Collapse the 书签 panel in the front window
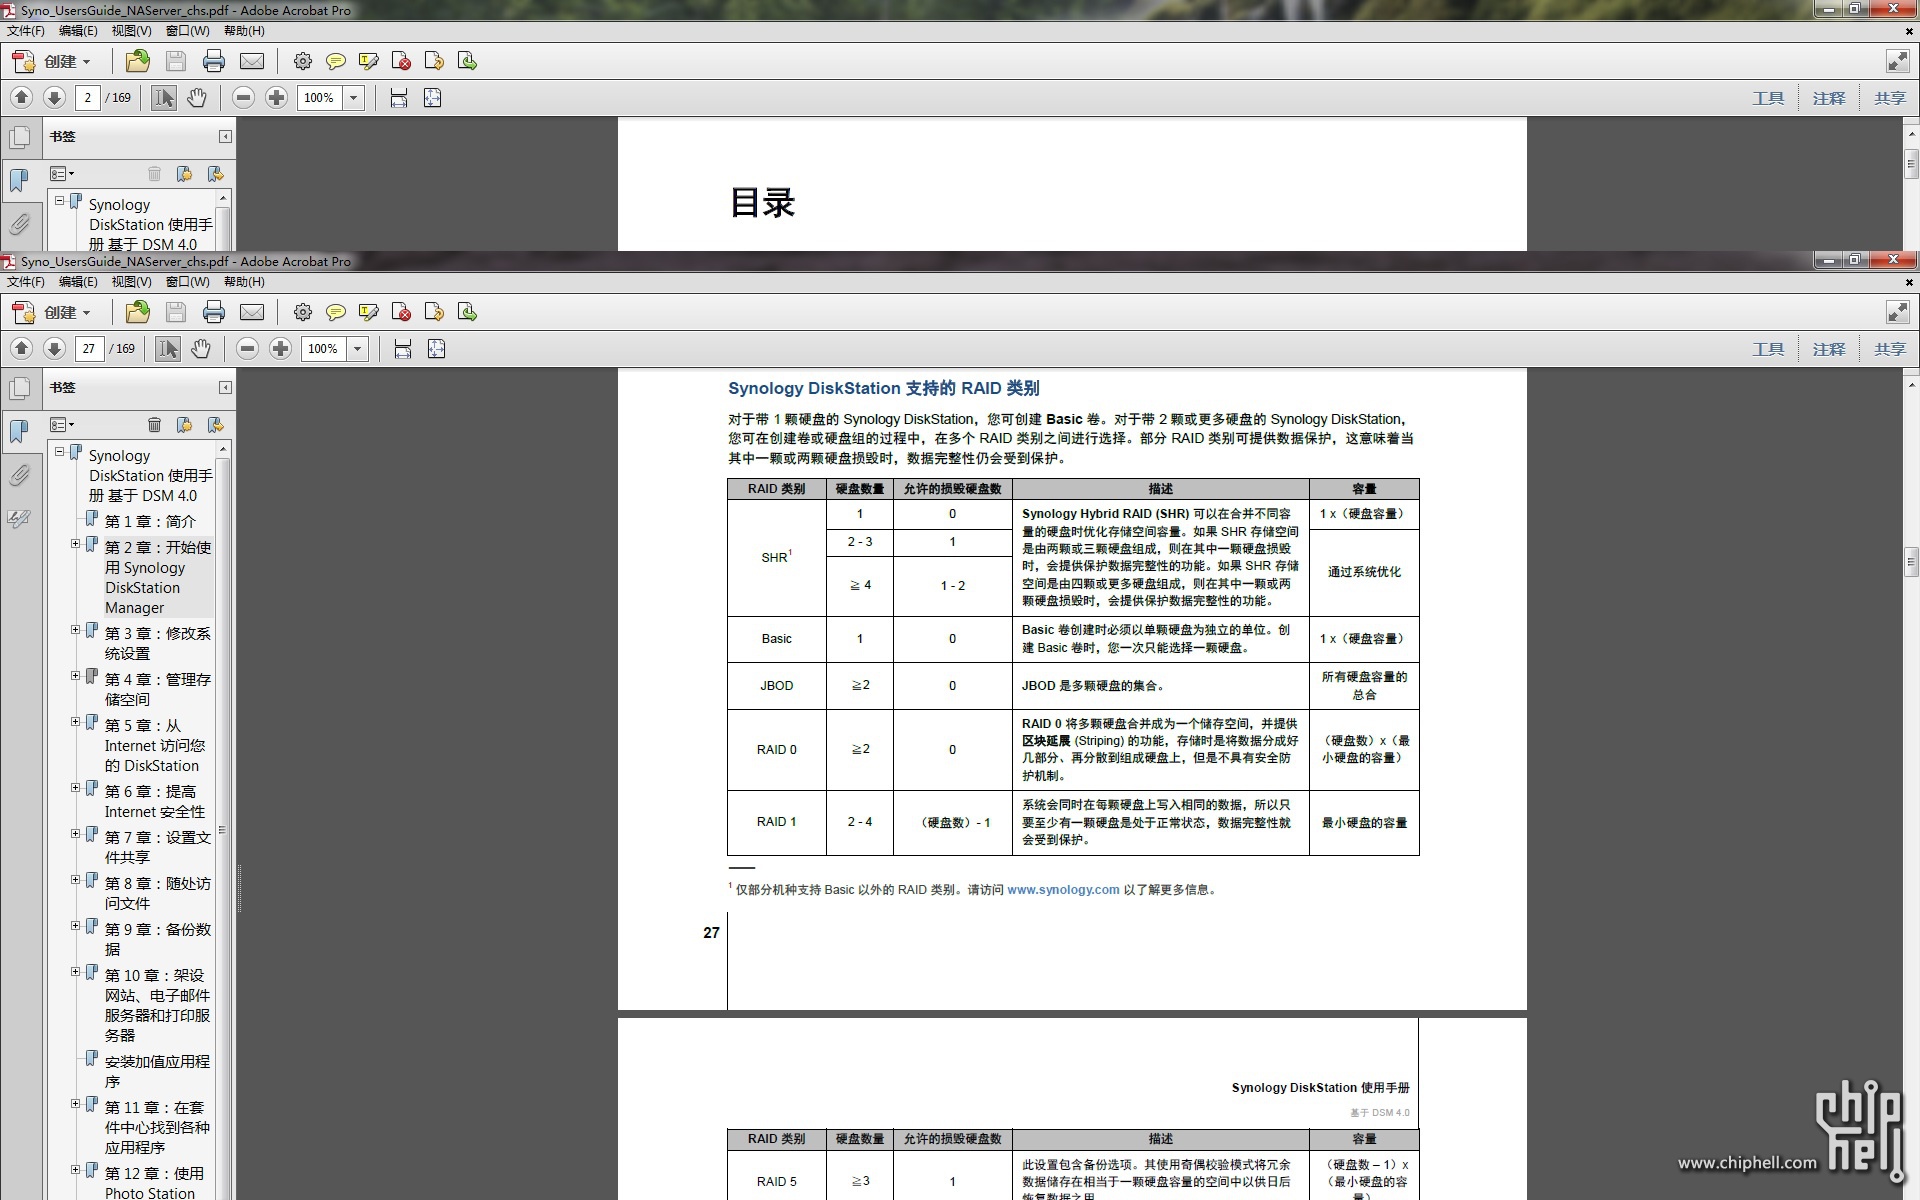1920x1200 pixels. click(225, 388)
